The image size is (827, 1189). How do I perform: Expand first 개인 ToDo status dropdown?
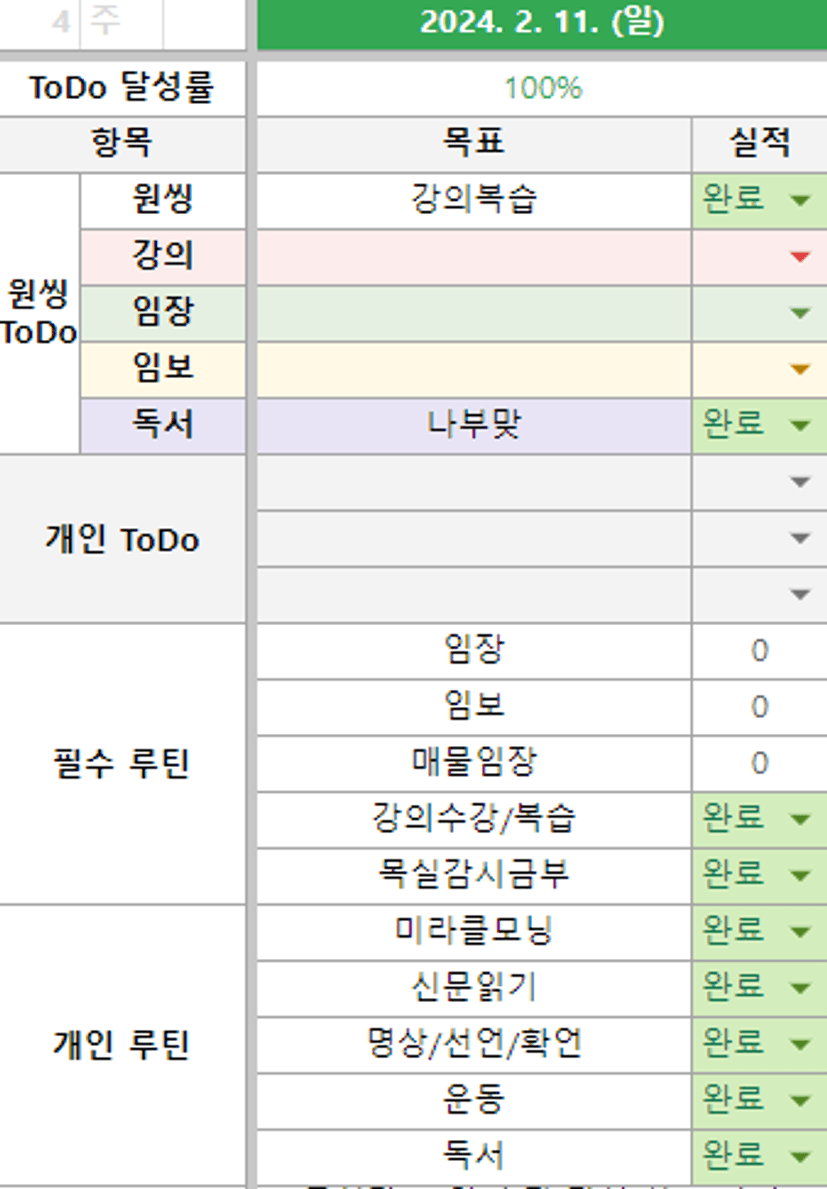[x=799, y=482]
